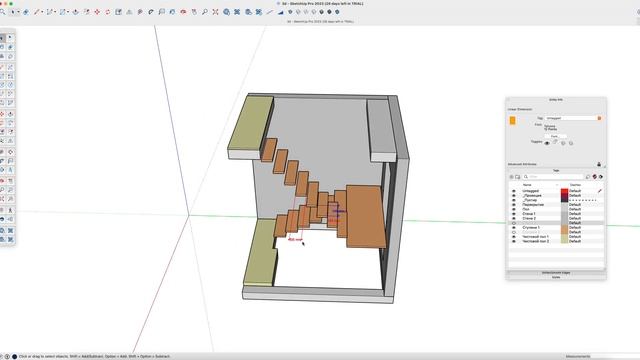The height and width of the screenshot is (360, 640).
Task: Select the Pan hand tool in top toolbar
Action: pos(194,12)
